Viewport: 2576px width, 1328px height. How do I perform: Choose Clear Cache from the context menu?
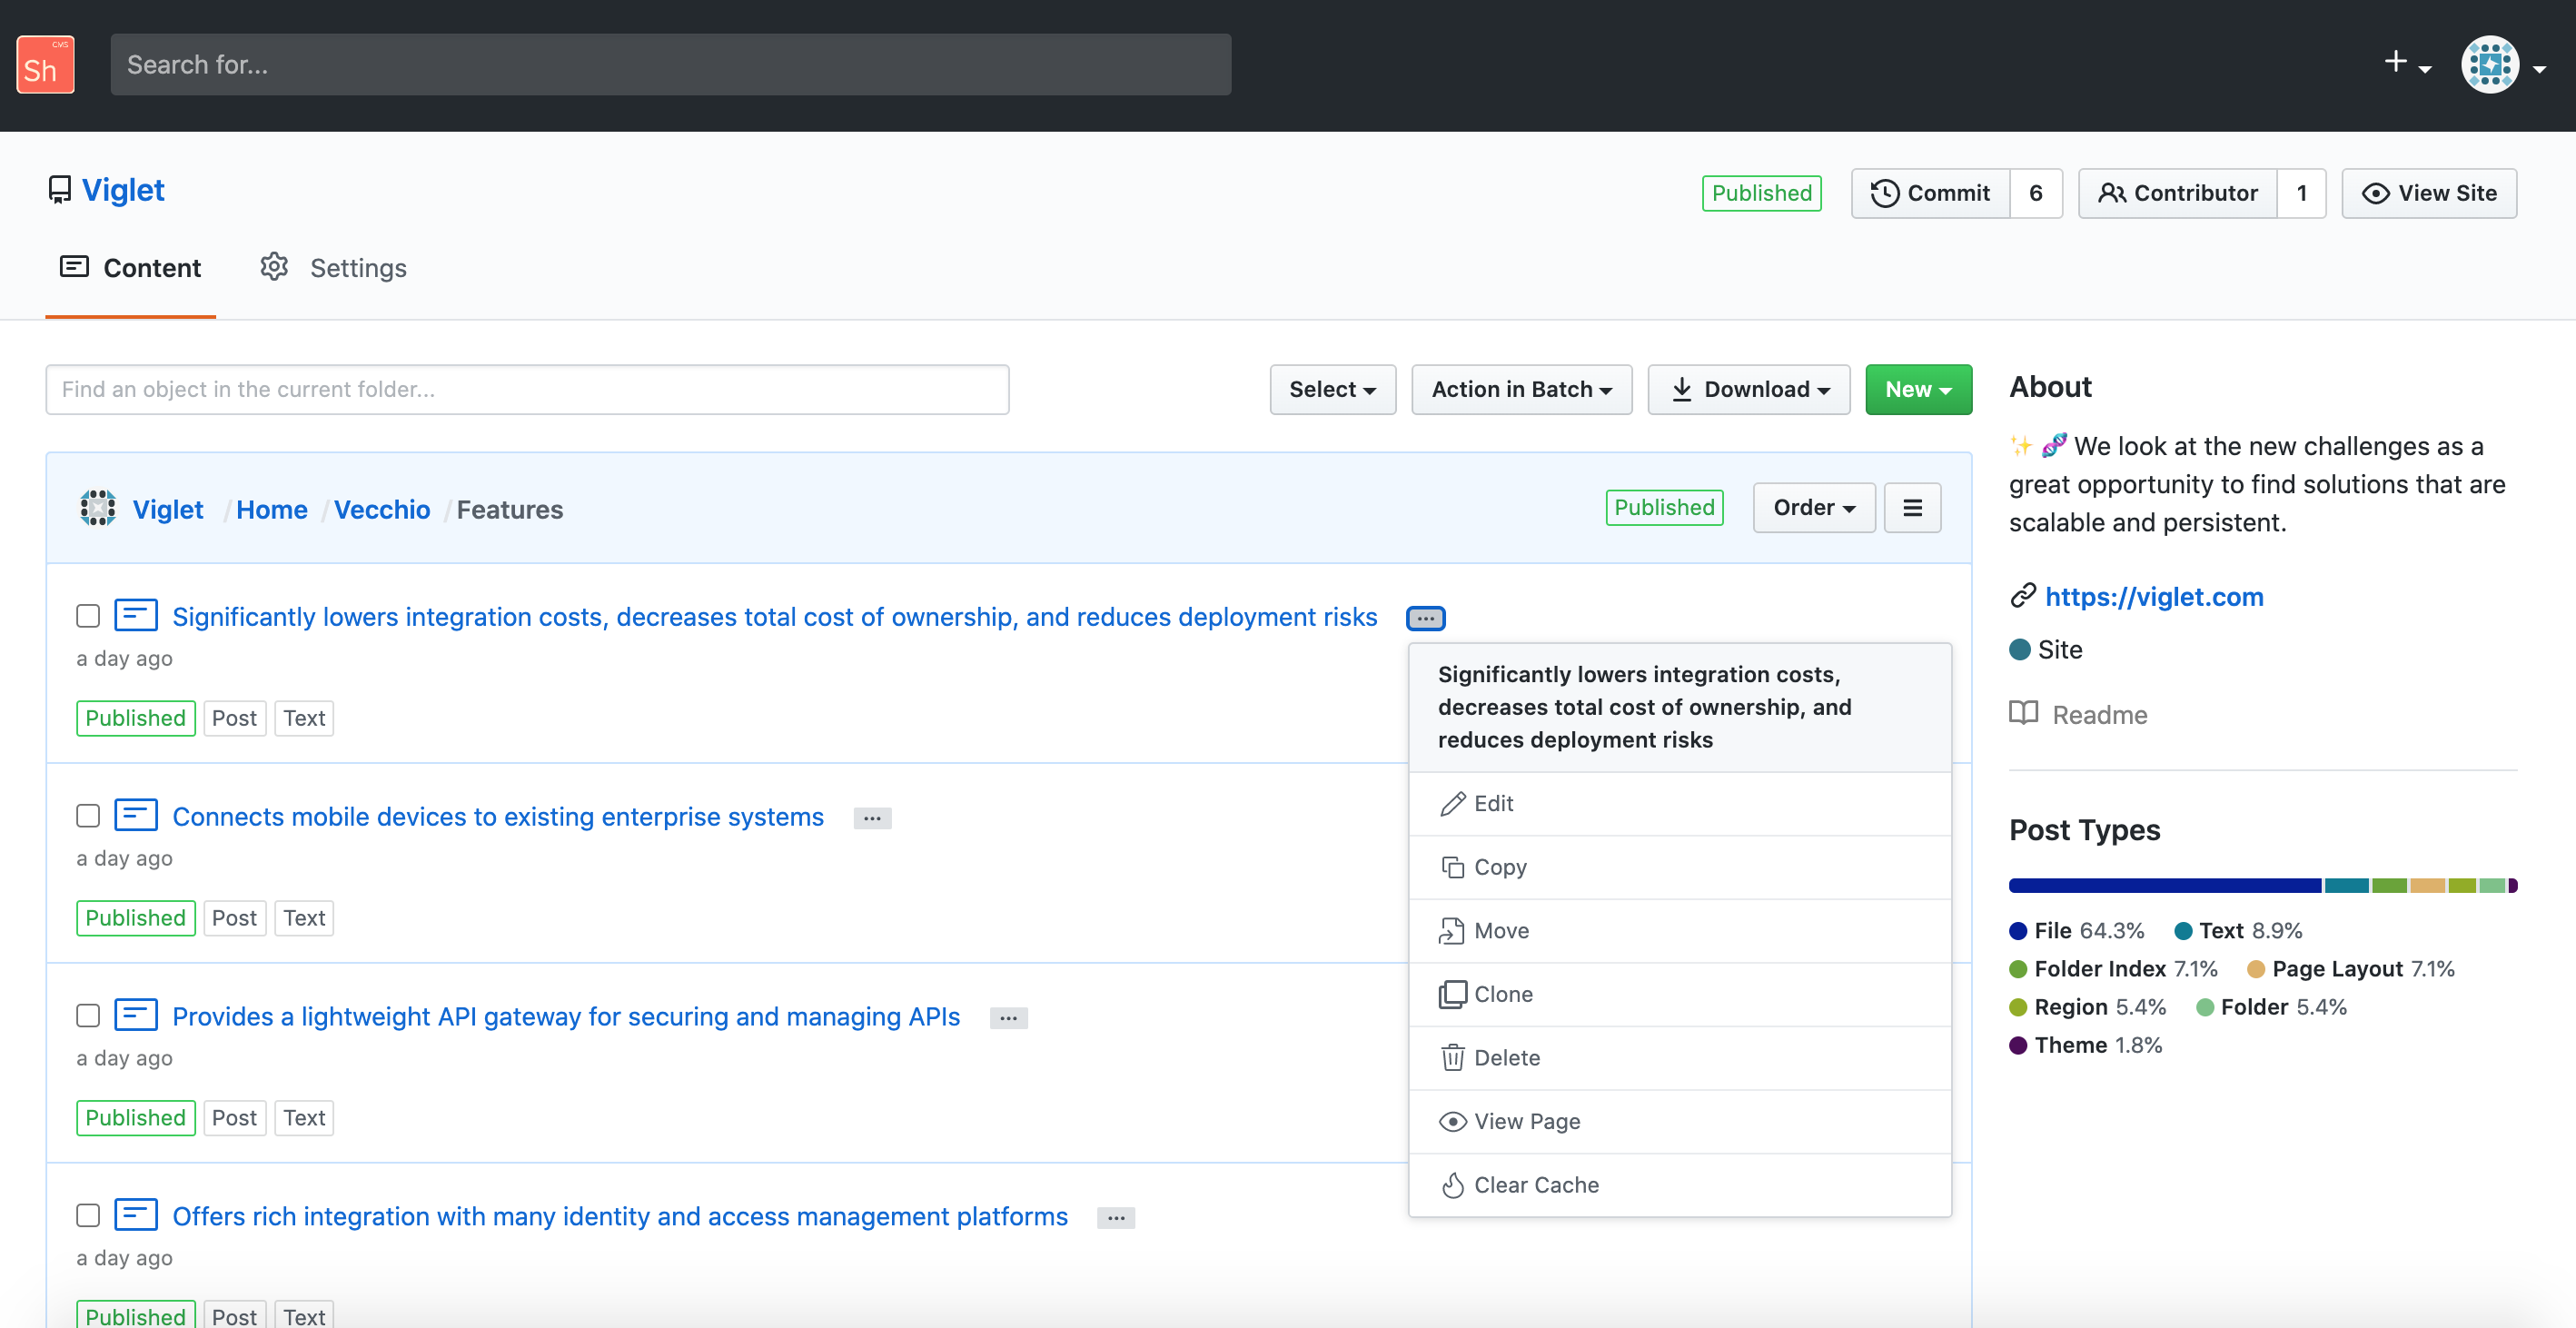pyautogui.click(x=1680, y=1185)
